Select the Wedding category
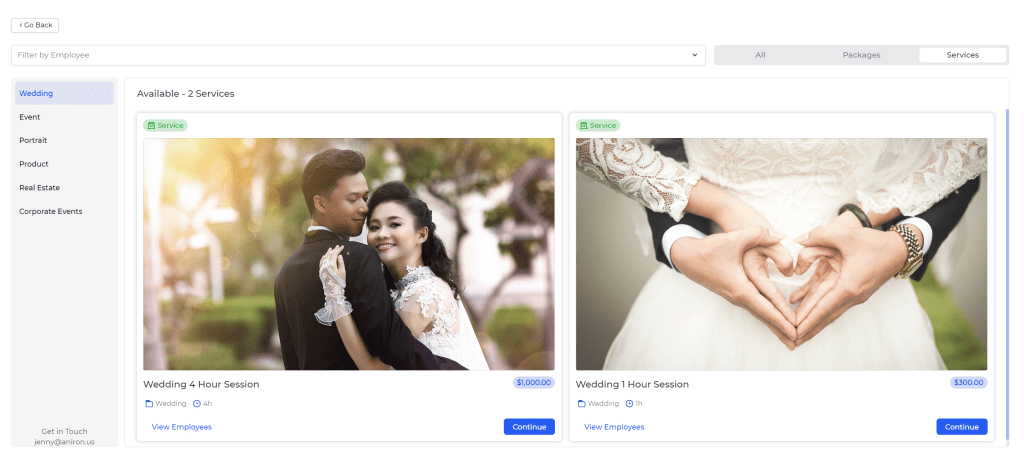The width and height of the screenshot is (1024, 461). [x=65, y=93]
